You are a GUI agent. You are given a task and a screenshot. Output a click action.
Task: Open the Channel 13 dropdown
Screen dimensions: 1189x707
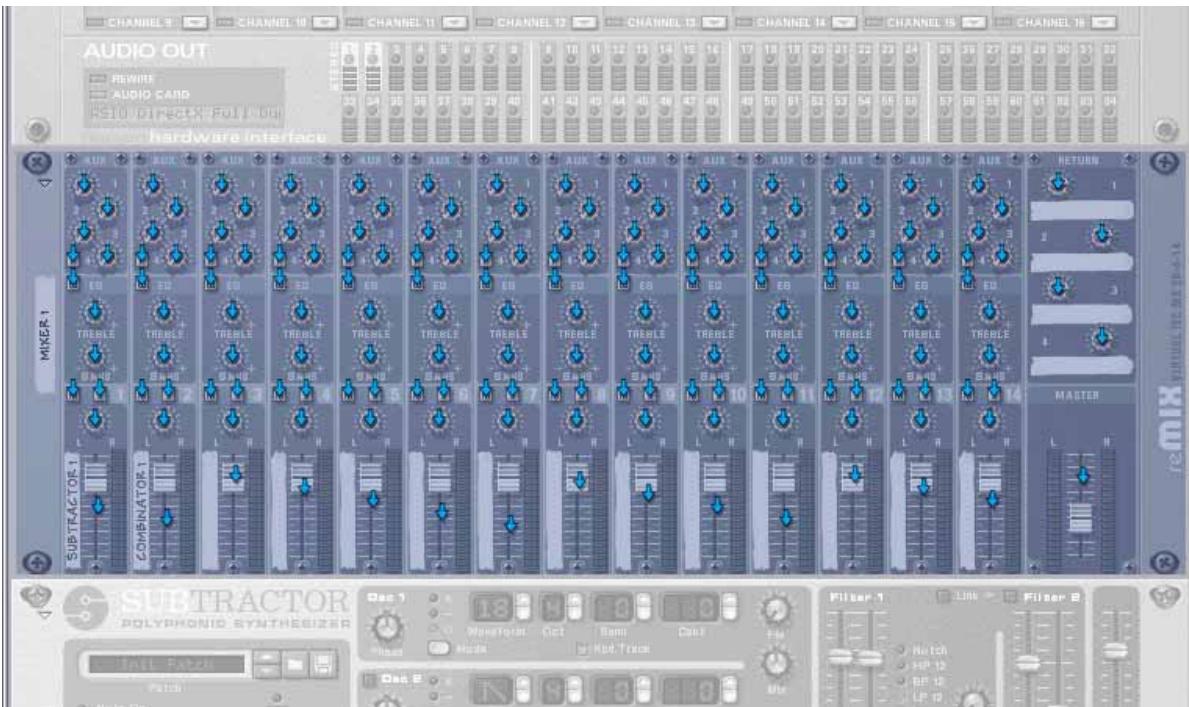(714, 23)
